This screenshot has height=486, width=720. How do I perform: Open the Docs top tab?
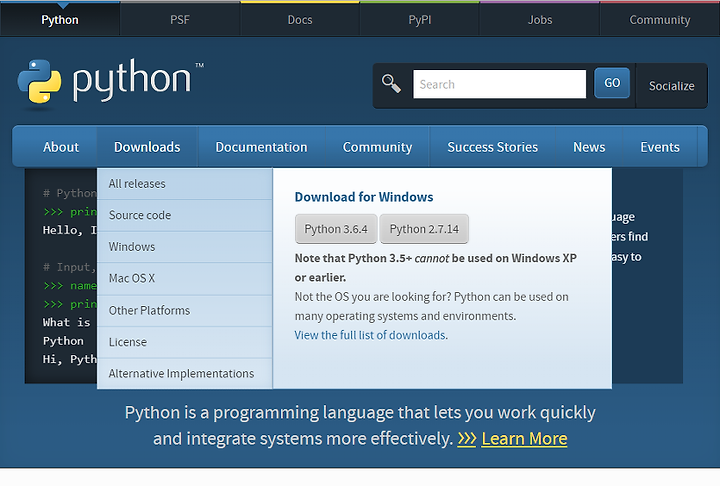coord(300,20)
